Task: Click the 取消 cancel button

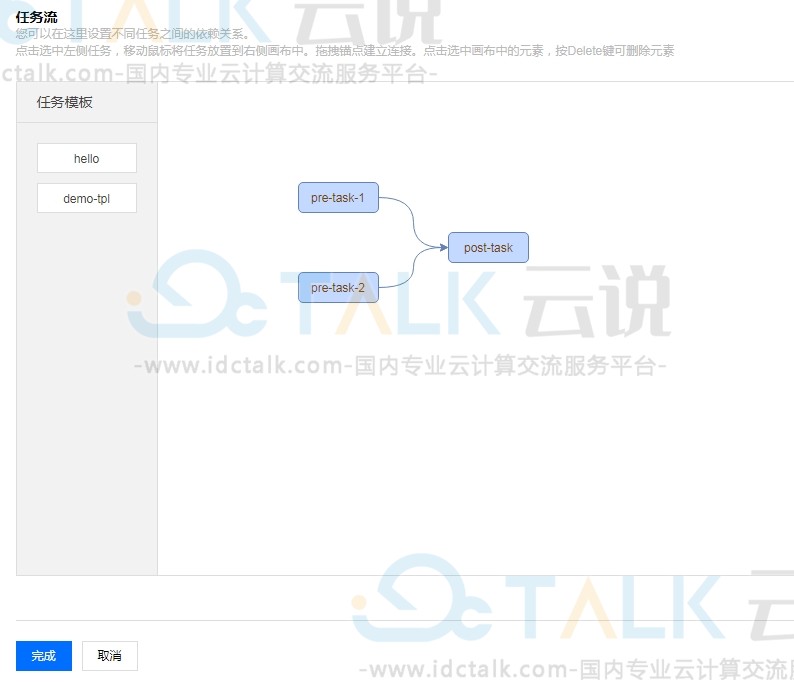Action: [x=110, y=656]
